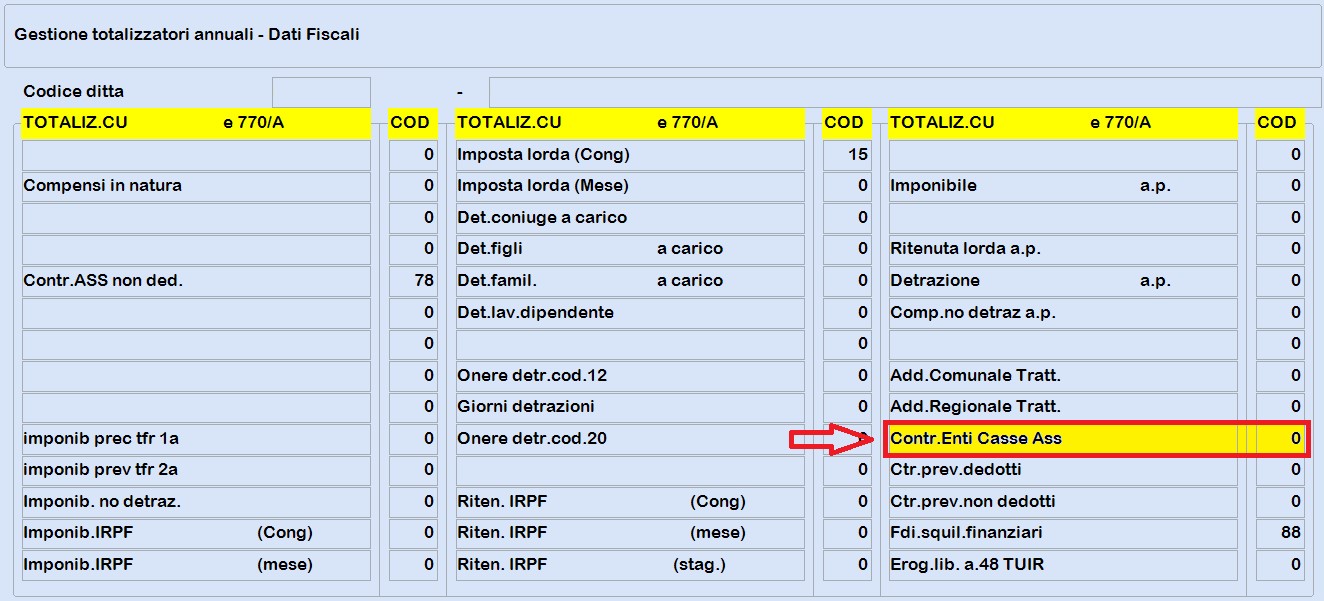Select COD value 78 for Contr.ASS non ded.
This screenshot has height=601, width=1324.
pyautogui.click(x=413, y=281)
